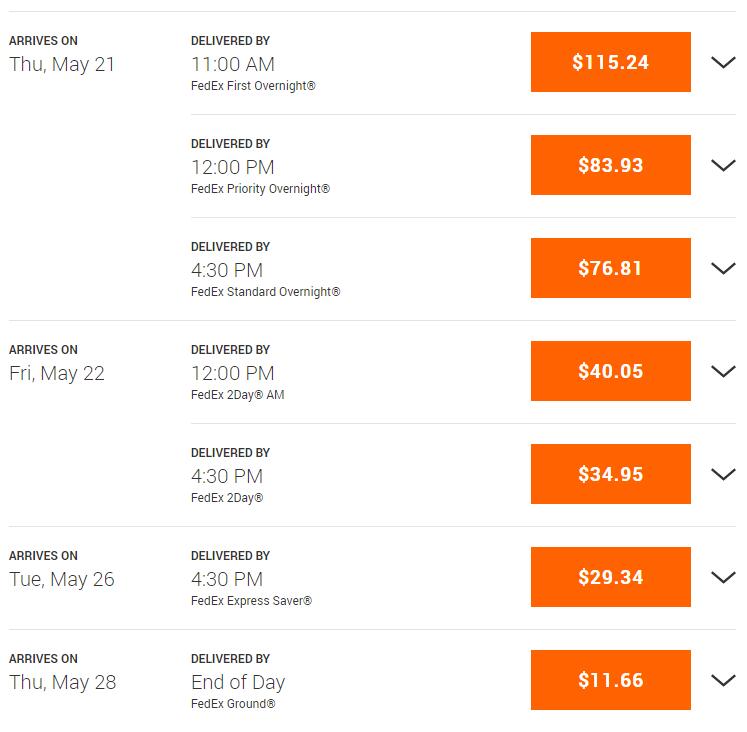Image resolution: width=747 pixels, height=732 pixels.
Task: Click the FedEx Ground service label
Action: coord(233,703)
